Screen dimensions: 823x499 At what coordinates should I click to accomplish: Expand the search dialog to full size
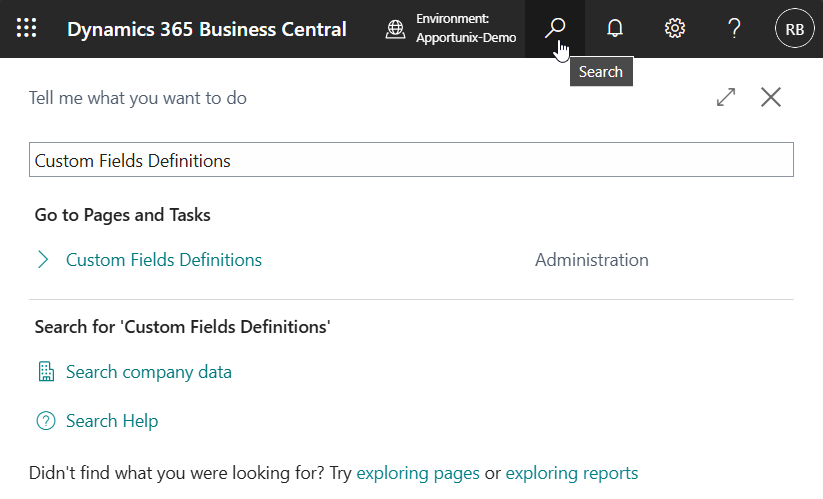coord(726,97)
